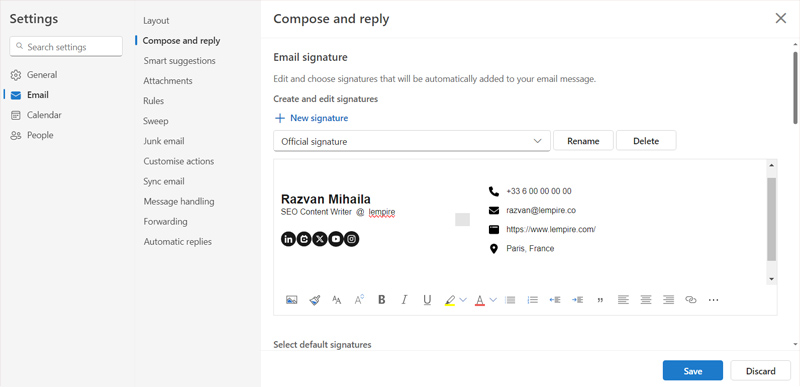Open the font color dropdown arrow
800x387 pixels.
[493, 300]
